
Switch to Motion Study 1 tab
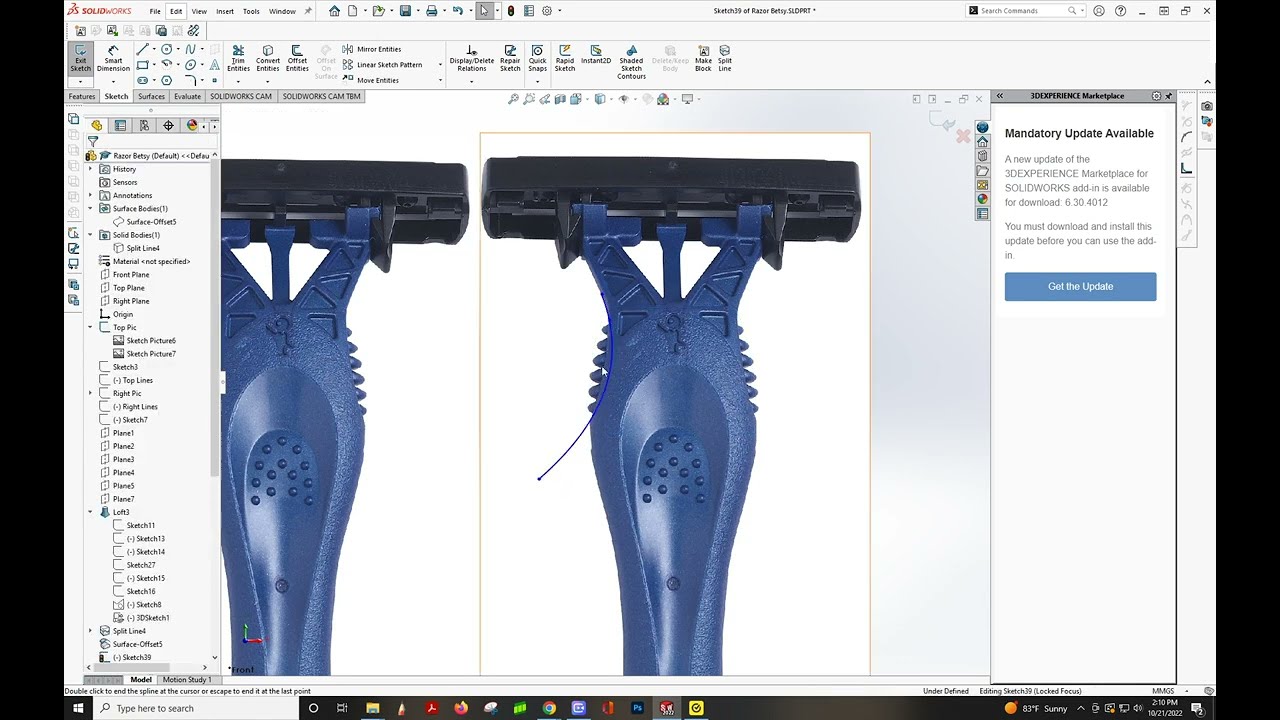pos(187,680)
